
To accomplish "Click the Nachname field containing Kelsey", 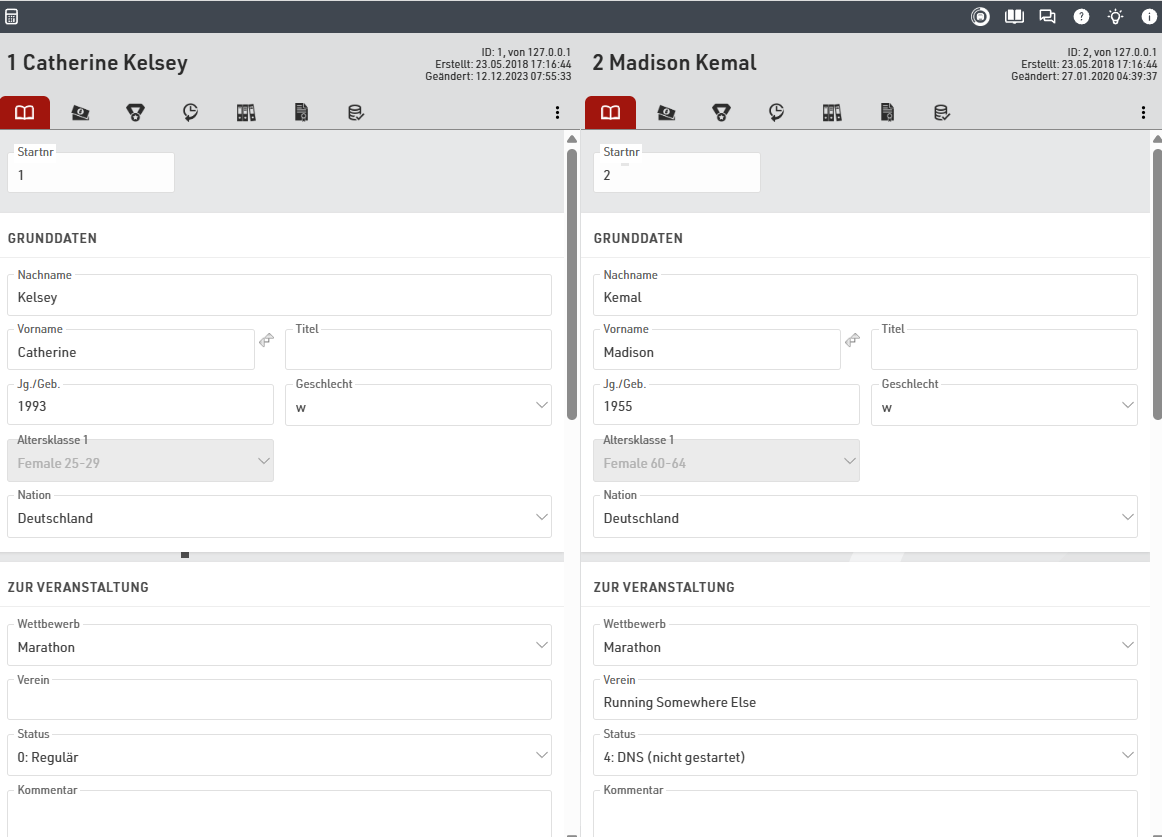I will coord(279,297).
